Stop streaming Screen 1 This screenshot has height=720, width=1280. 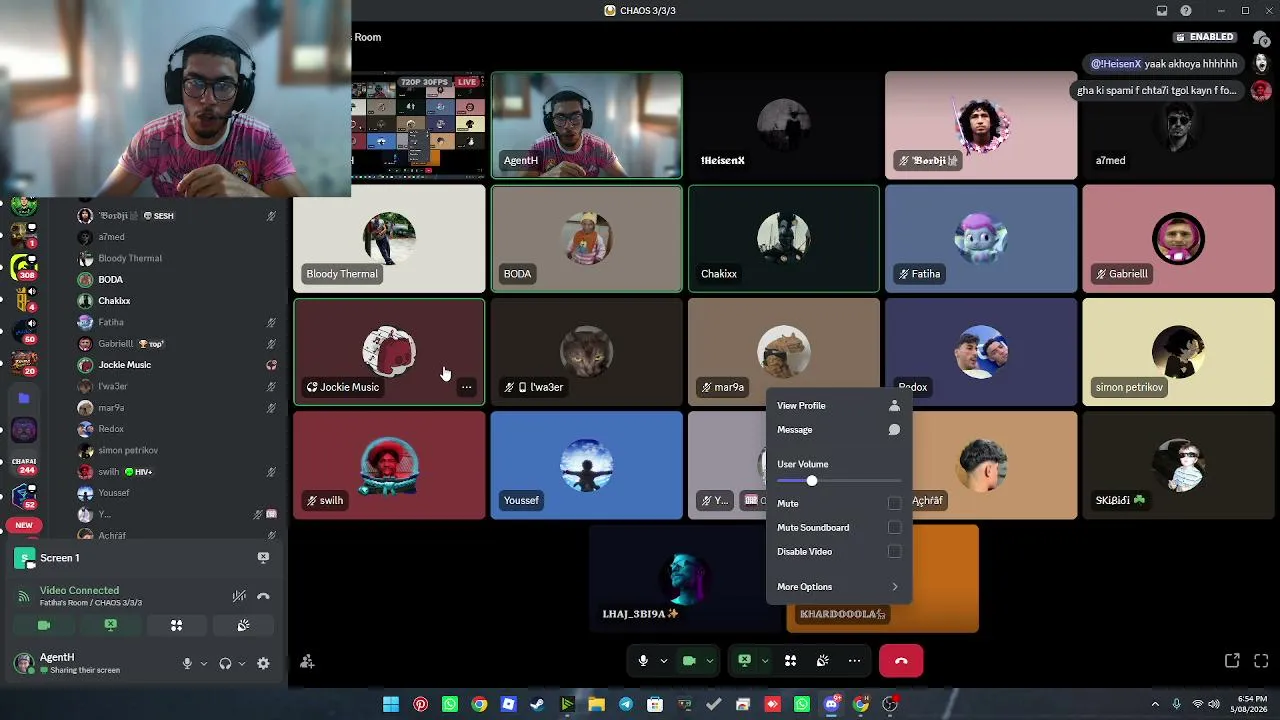tap(263, 557)
